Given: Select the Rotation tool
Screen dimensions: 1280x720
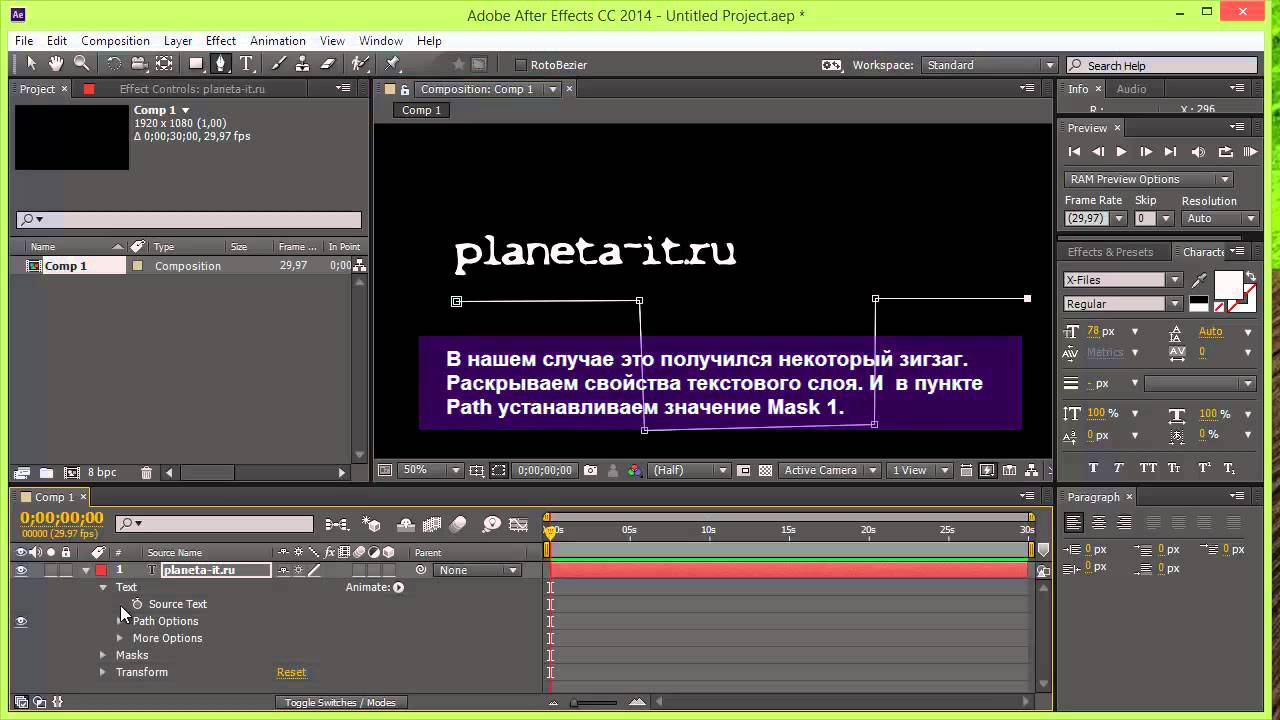Looking at the screenshot, I should [x=114, y=64].
